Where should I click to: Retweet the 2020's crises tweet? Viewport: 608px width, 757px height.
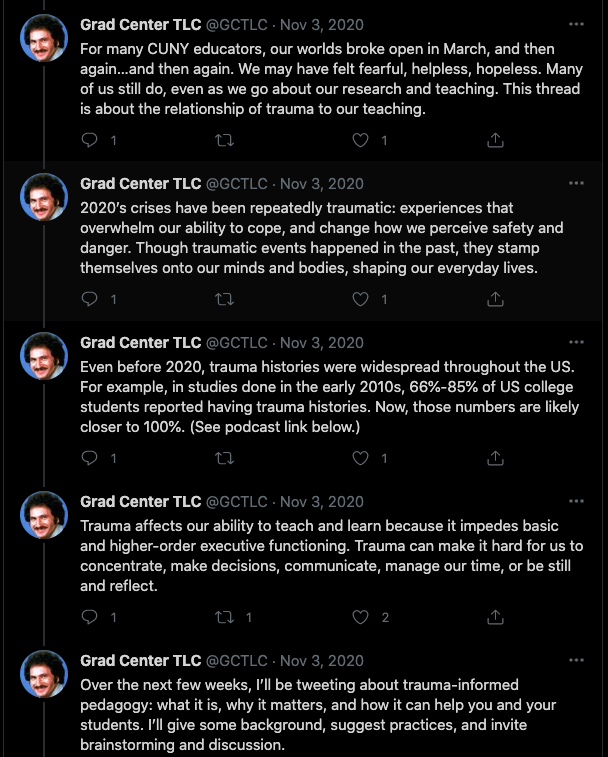click(x=225, y=299)
